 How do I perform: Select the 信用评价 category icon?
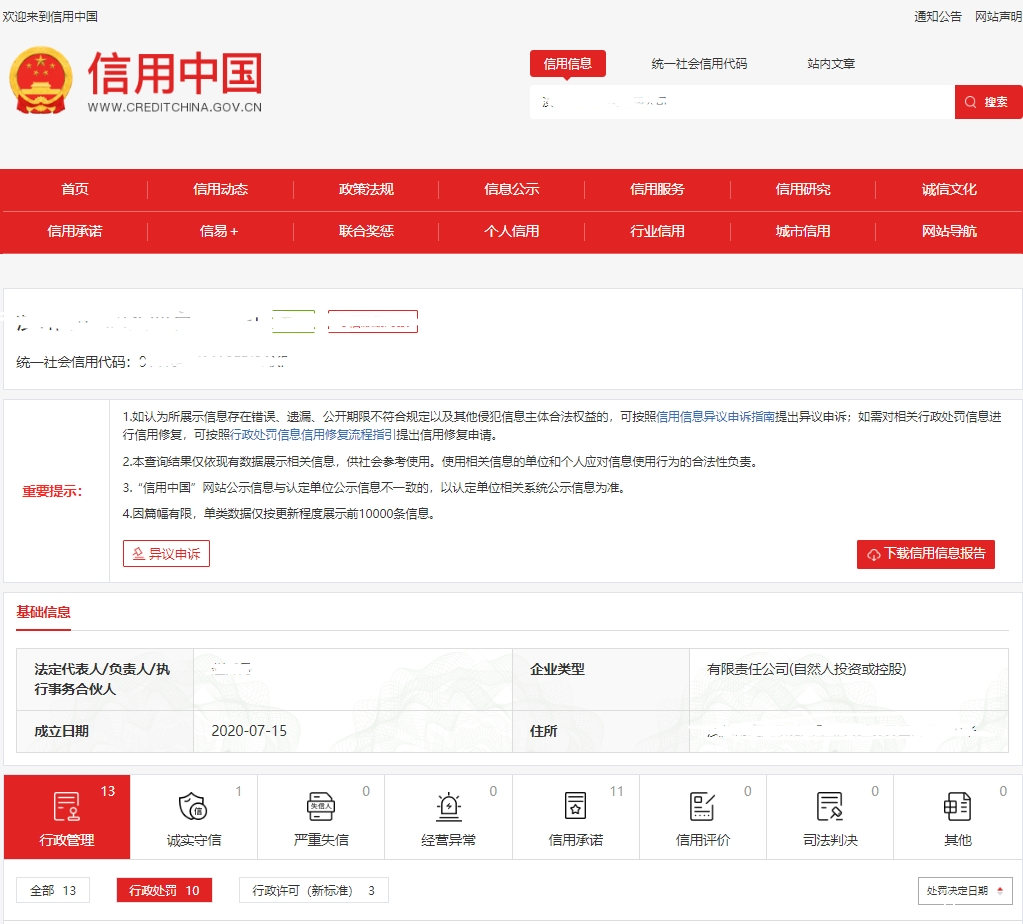702,807
